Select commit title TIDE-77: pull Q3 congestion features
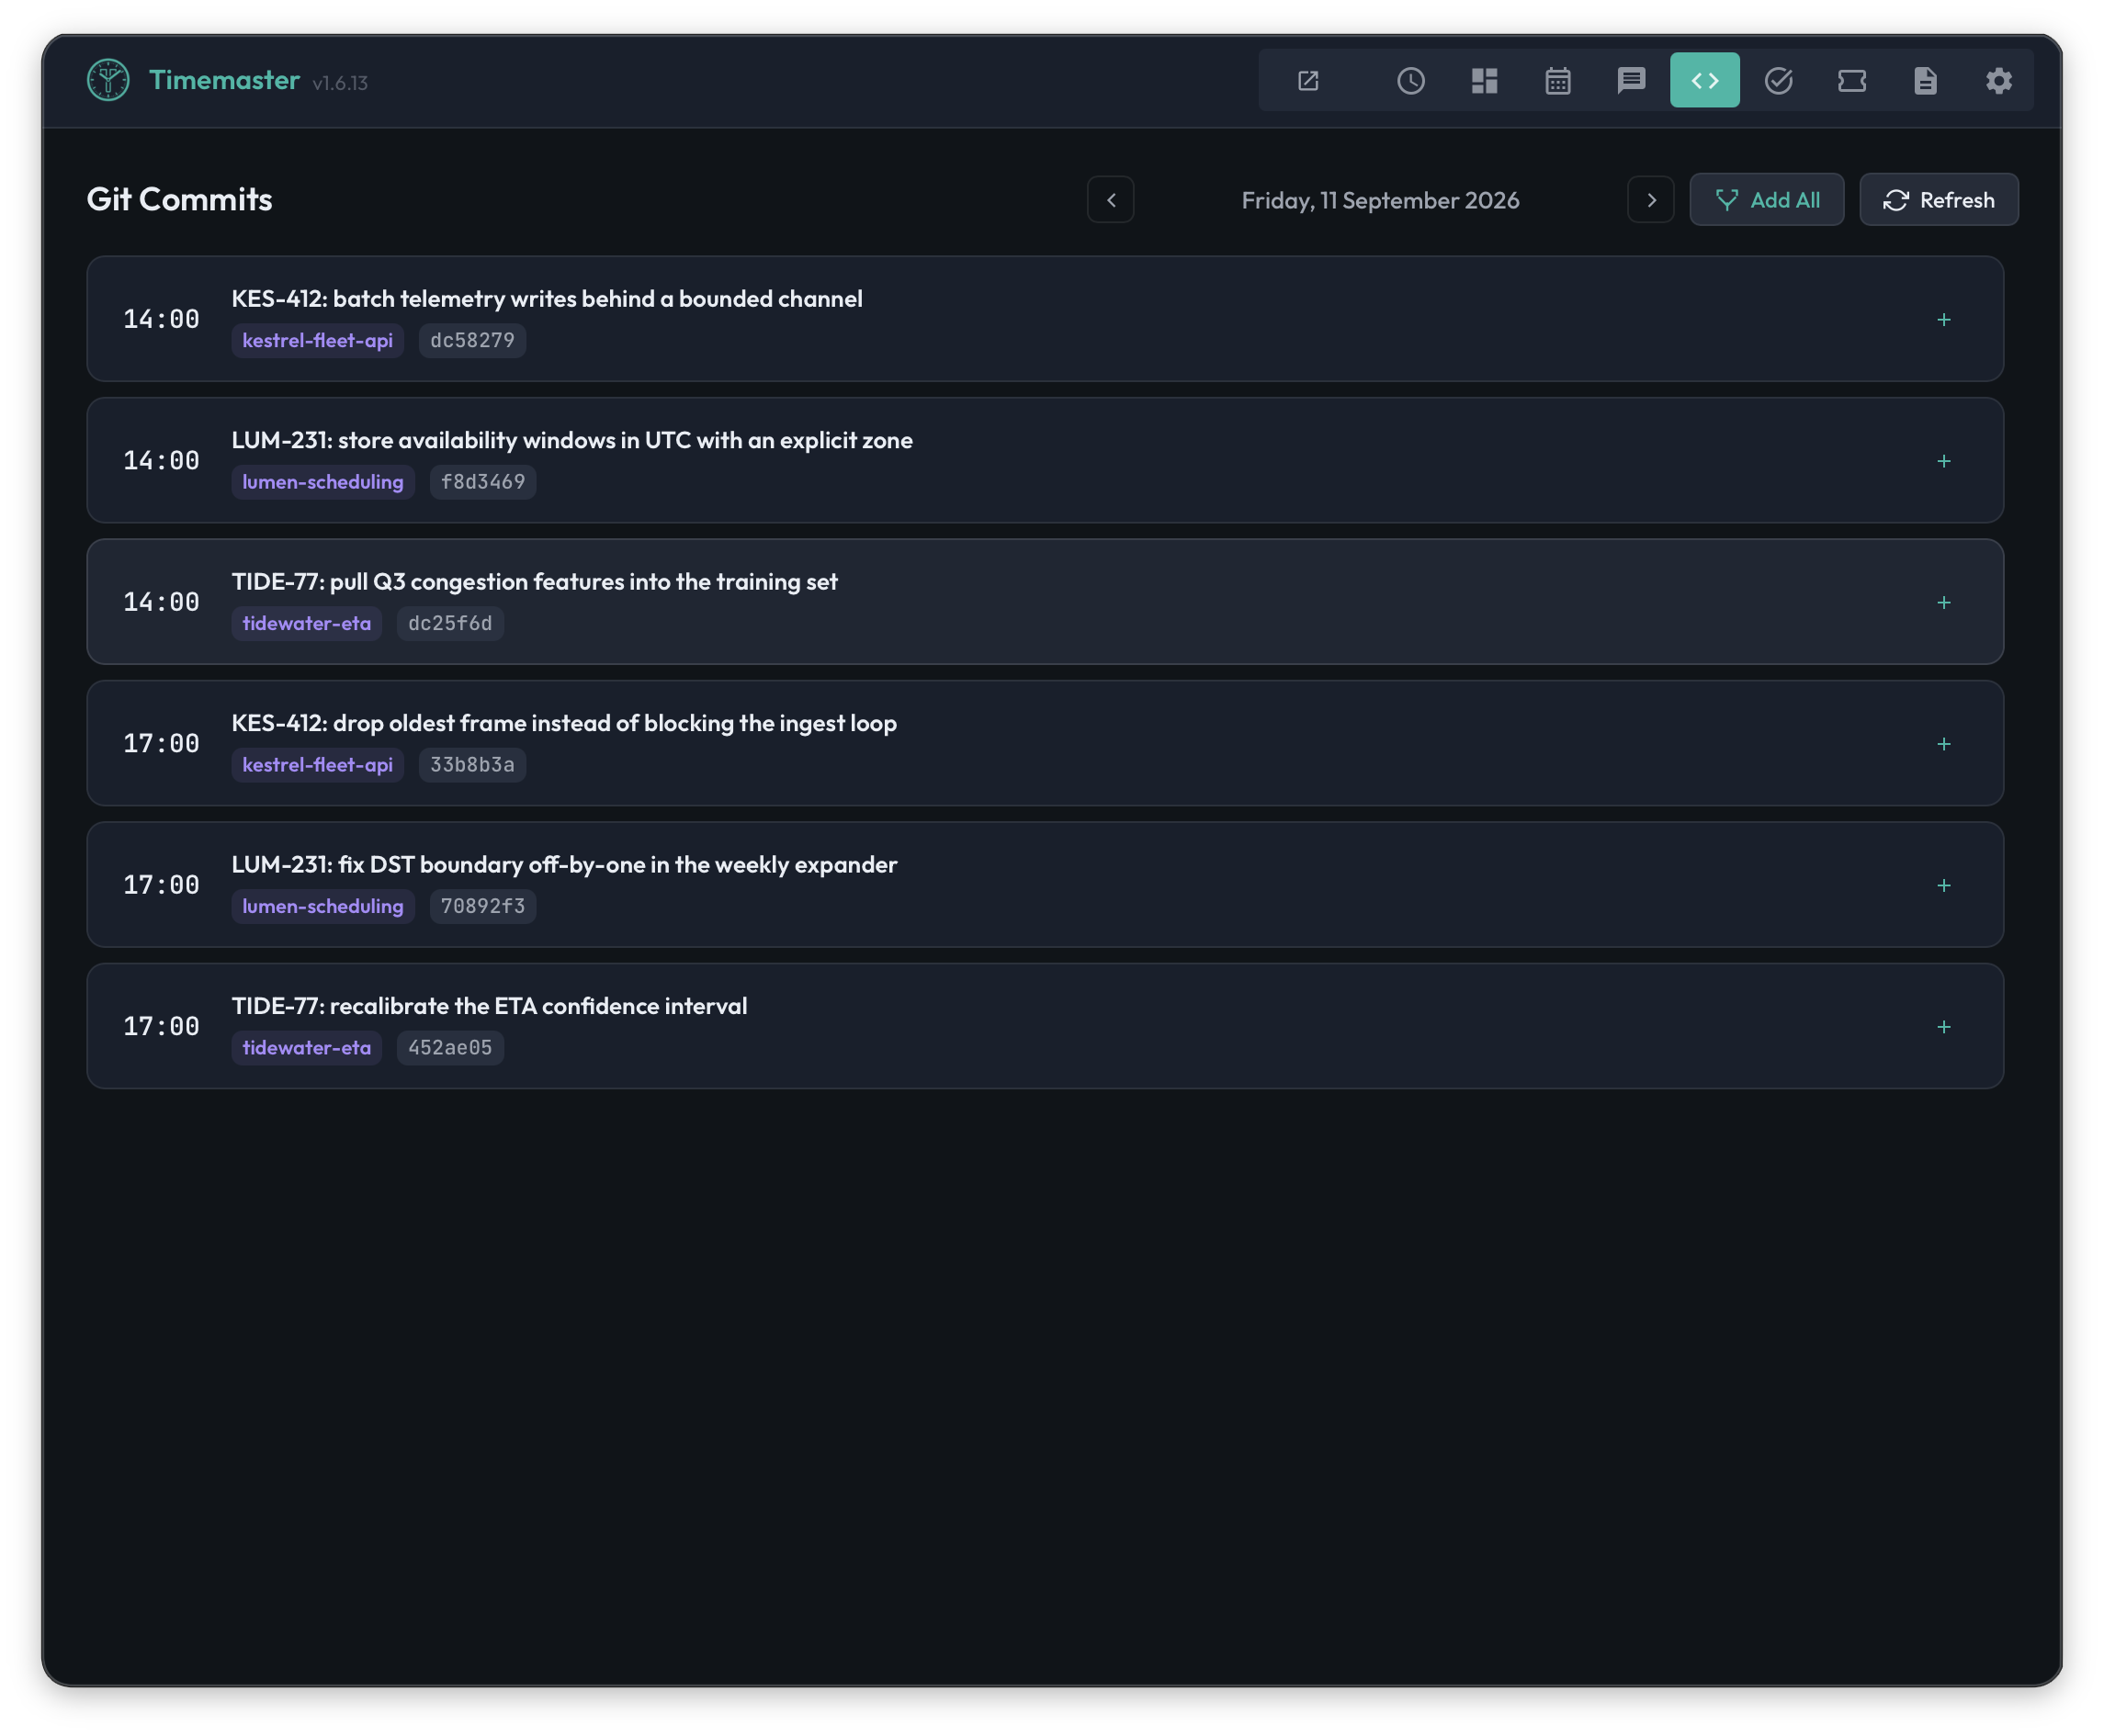Screen dimensions: 2104x1736 pos(535,582)
